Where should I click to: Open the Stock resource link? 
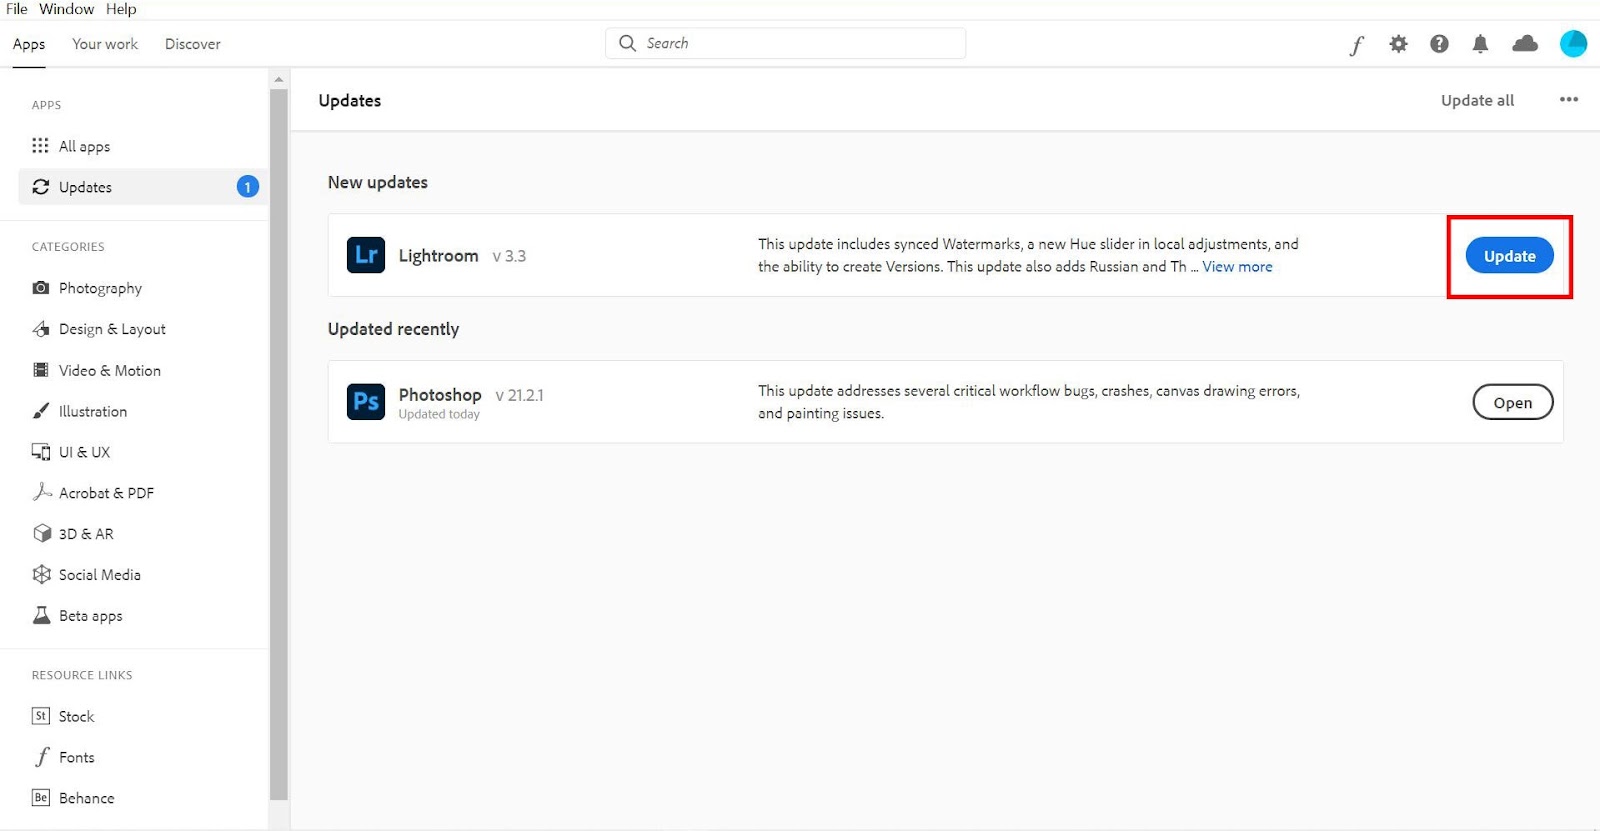tap(77, 716)
